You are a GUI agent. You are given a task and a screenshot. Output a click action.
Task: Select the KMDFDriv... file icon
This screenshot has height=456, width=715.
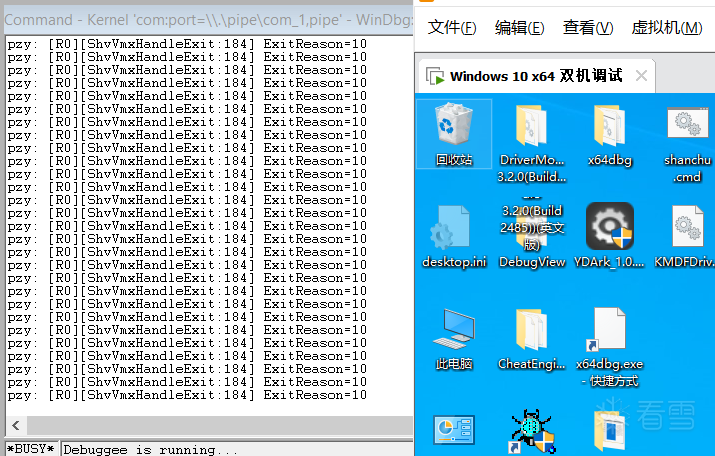[686, 236]
